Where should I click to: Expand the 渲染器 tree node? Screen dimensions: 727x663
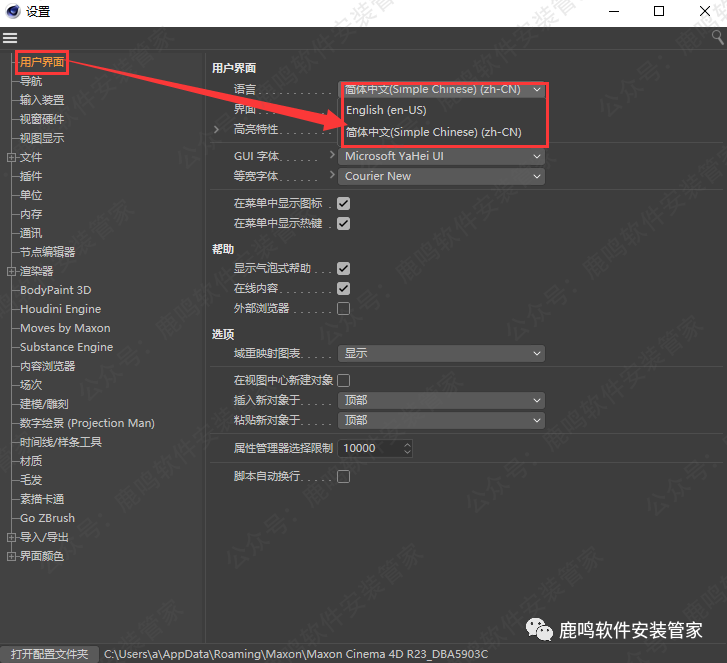(11, 271)
